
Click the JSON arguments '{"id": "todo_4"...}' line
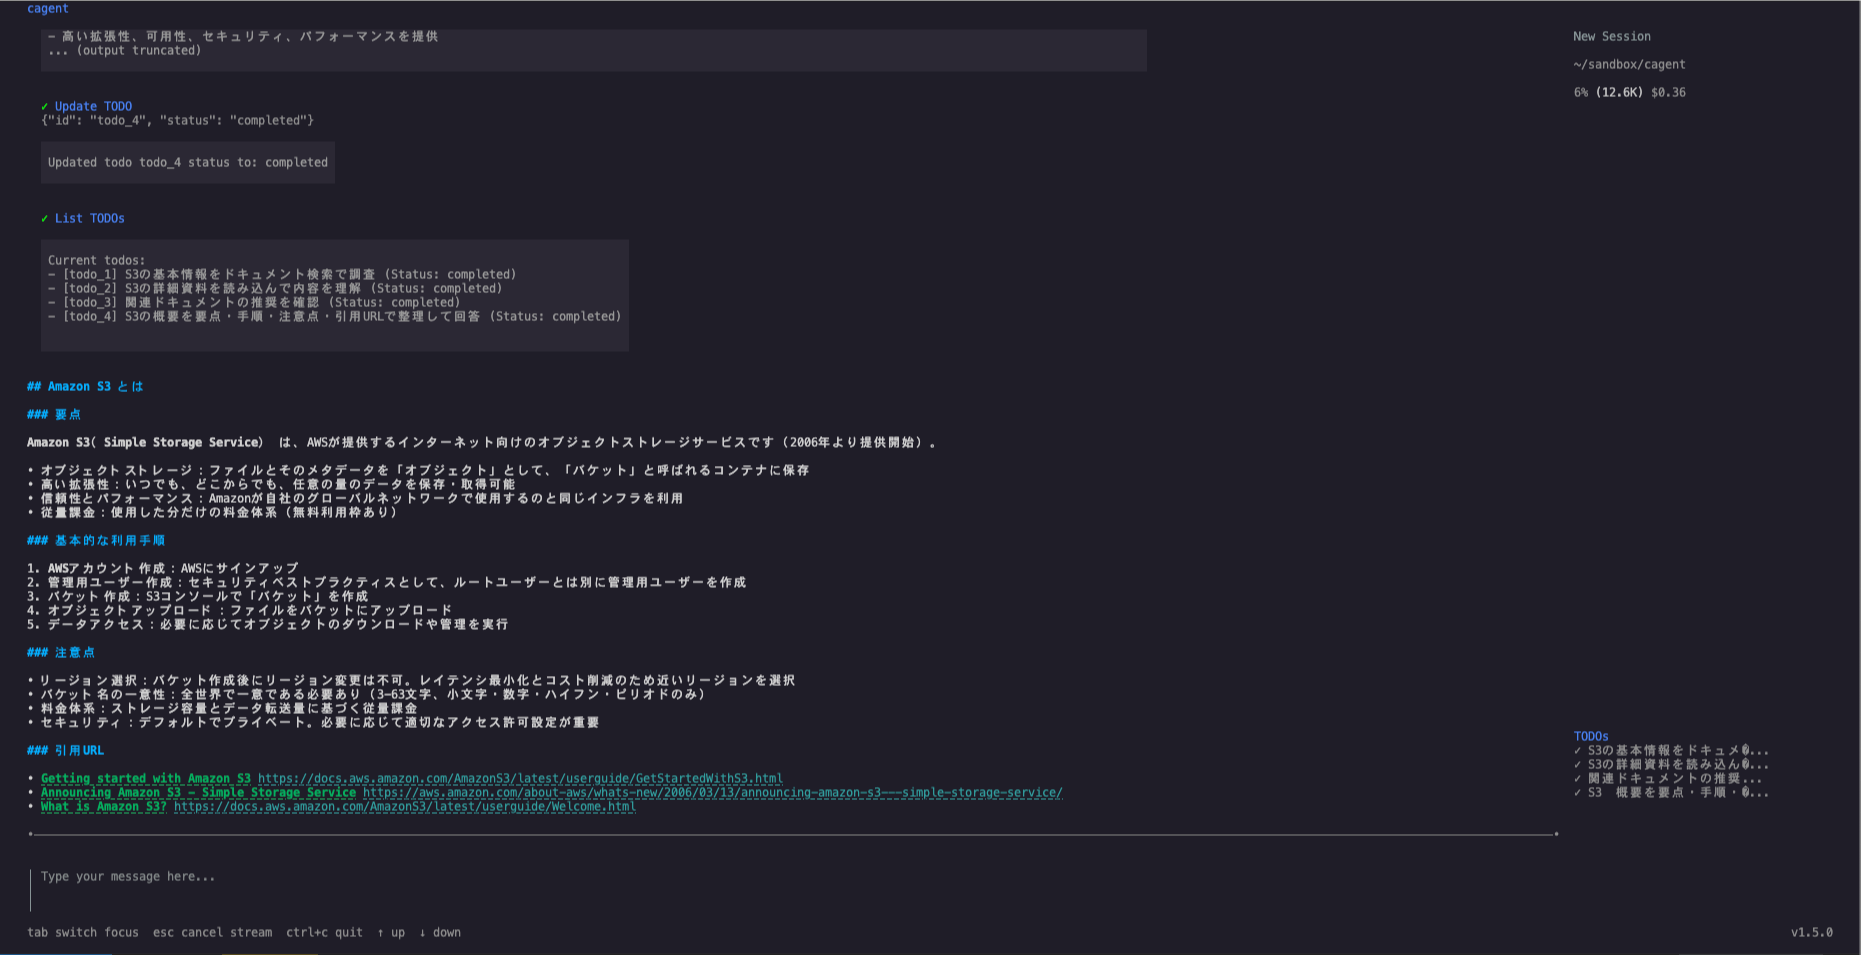point(177,120)
